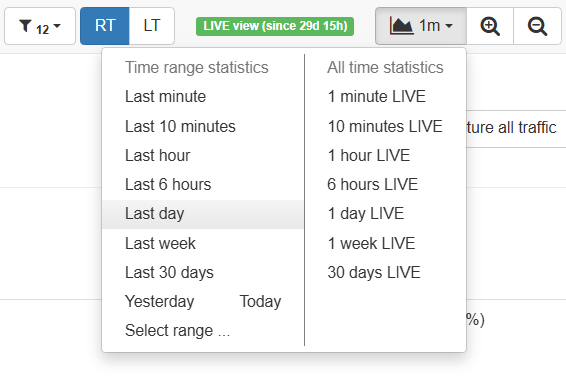The height and width of the screenshot is (377, 566).
Task: Pick 1 day LIVE view
Action: 366,214
